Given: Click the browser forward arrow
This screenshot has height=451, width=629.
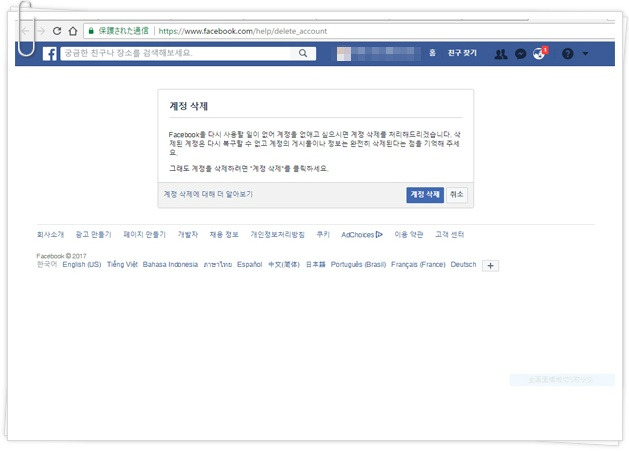Looking at the screenshot, I should (41, 31).
